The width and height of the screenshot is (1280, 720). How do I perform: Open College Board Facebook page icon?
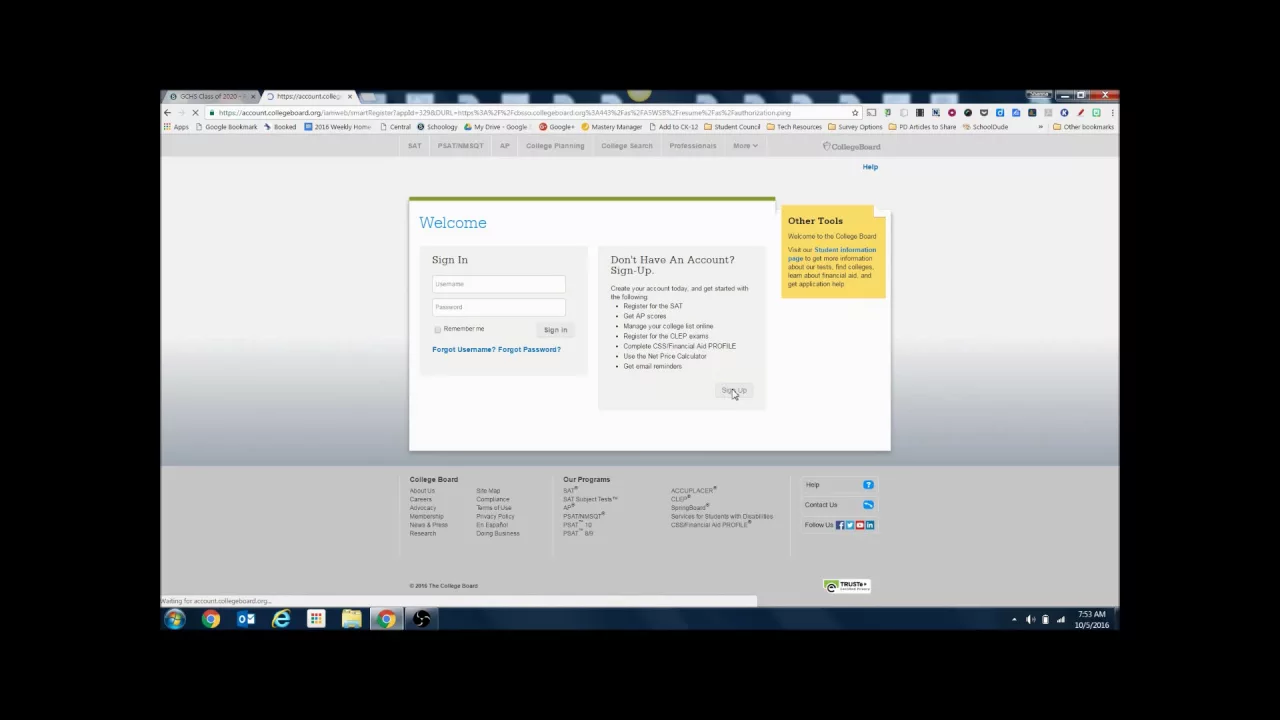[x=840, y=525]
